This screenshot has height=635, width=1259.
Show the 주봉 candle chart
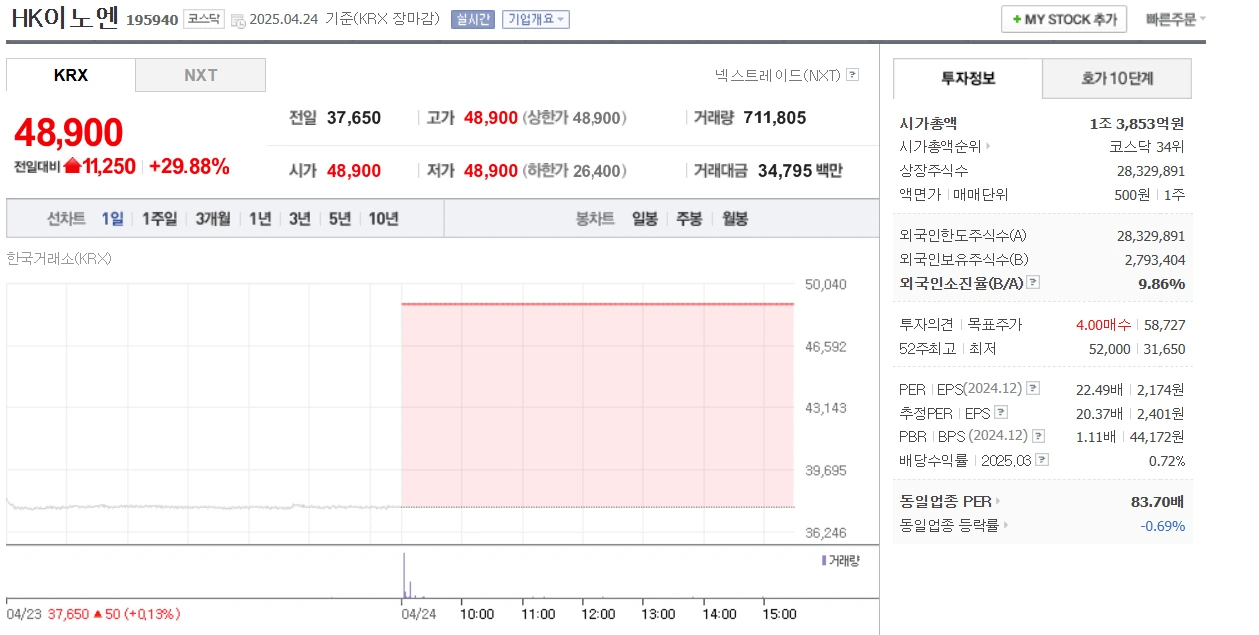(x=690, y=218)
